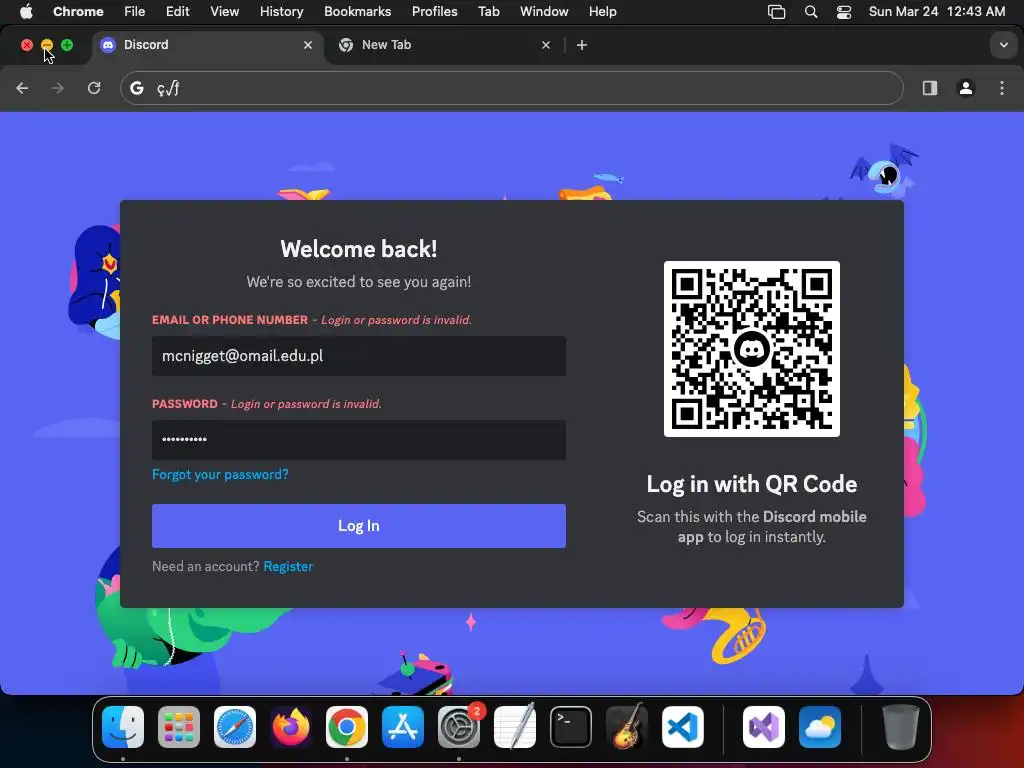Open a new tab with plus button

click(x=582, y=45)
